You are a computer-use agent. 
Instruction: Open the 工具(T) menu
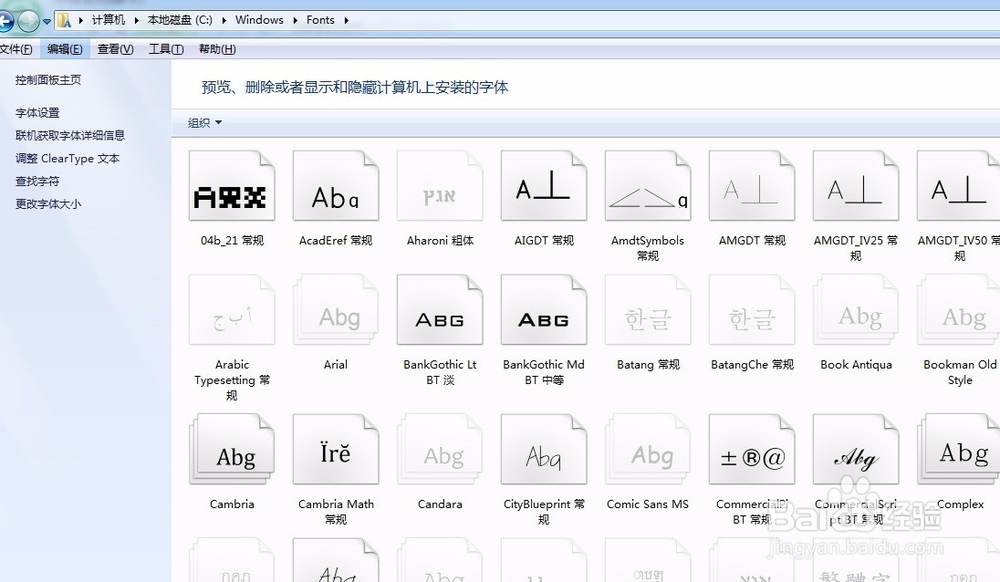pos(166,49)
